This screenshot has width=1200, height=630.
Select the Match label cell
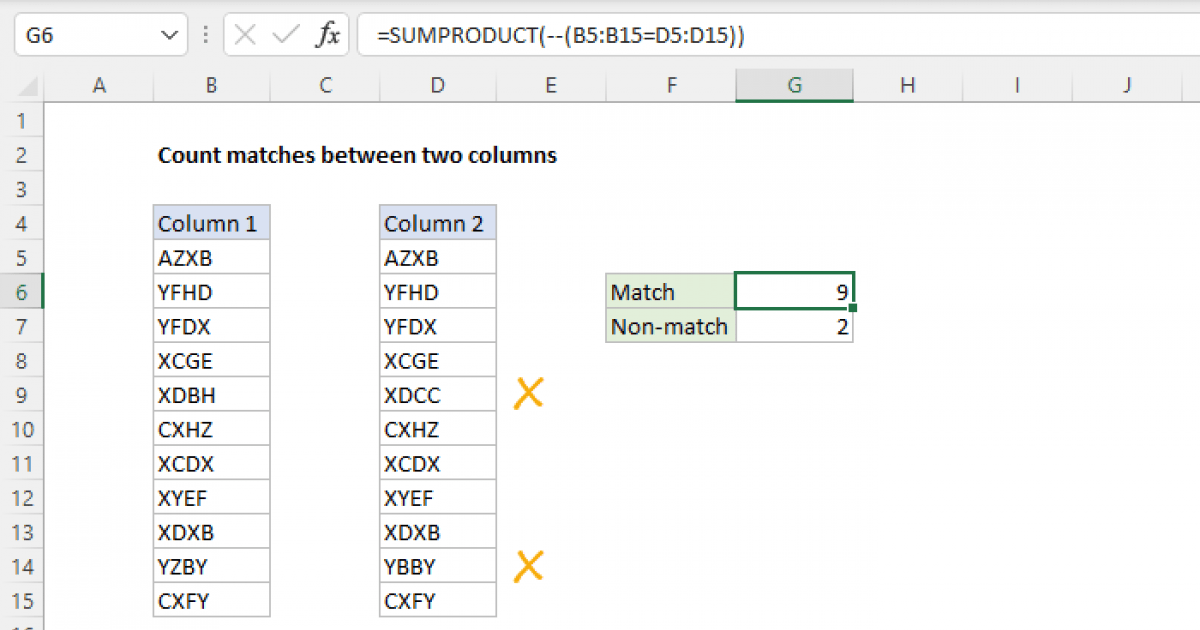tap(670, 293)
